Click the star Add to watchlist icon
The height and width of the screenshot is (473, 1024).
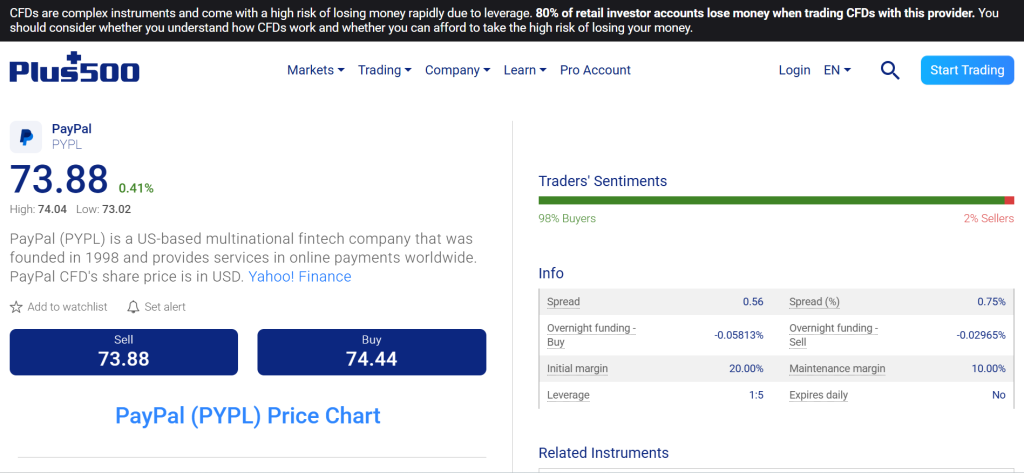16,307
